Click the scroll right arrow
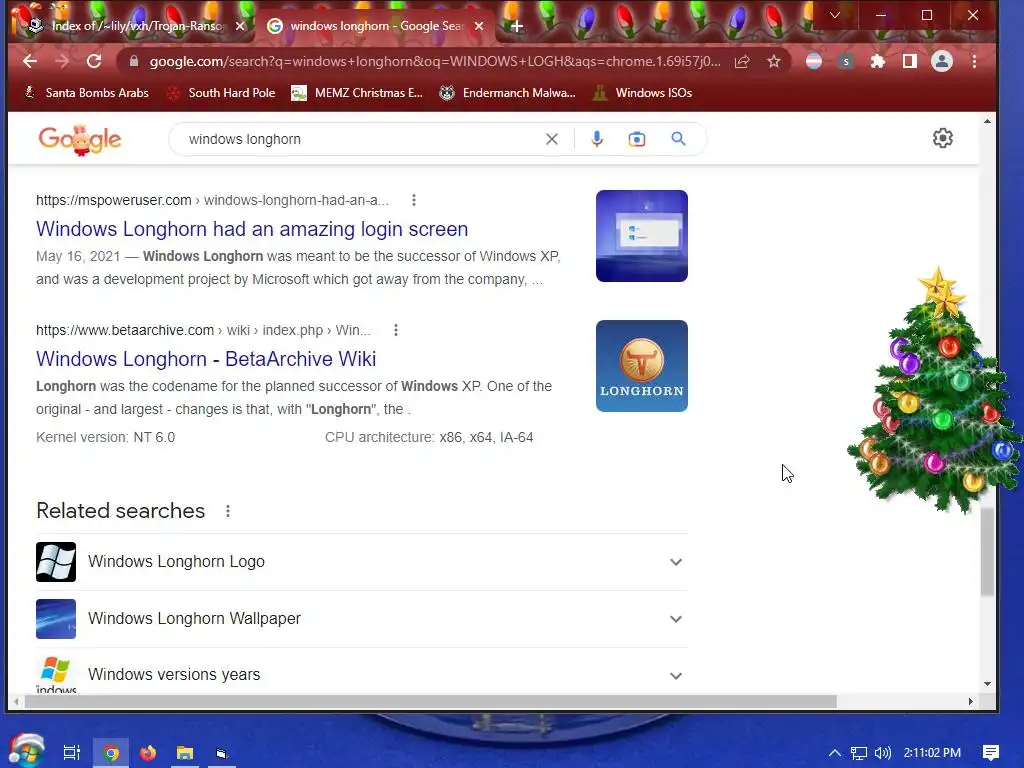The height and width of the screenshot is (768, 1024). [x=970, y=701]
